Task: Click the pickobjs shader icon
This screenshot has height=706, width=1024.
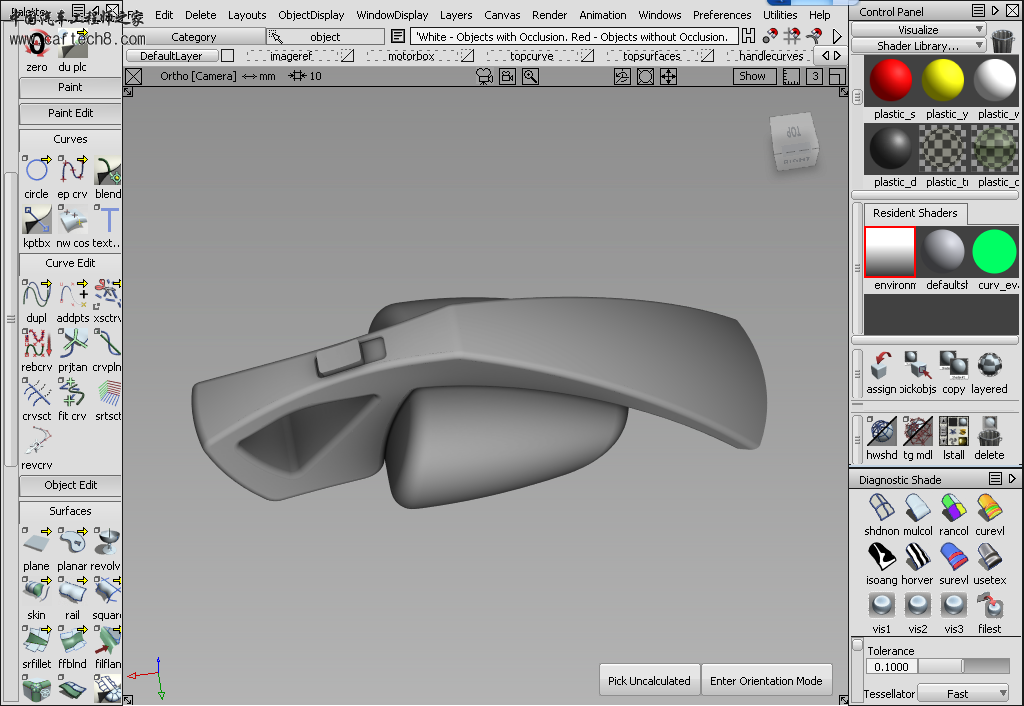Action: (918, 366)
